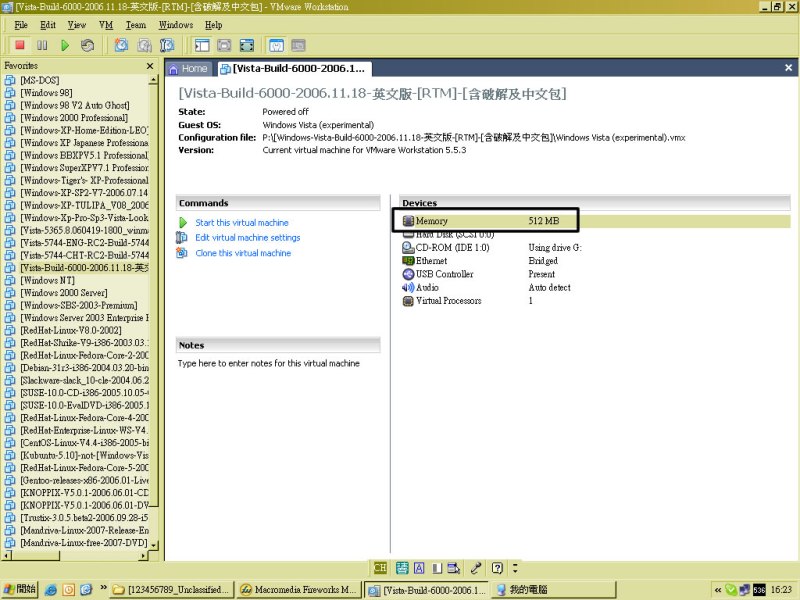
Task: Open the View menu
Action: 77,25
